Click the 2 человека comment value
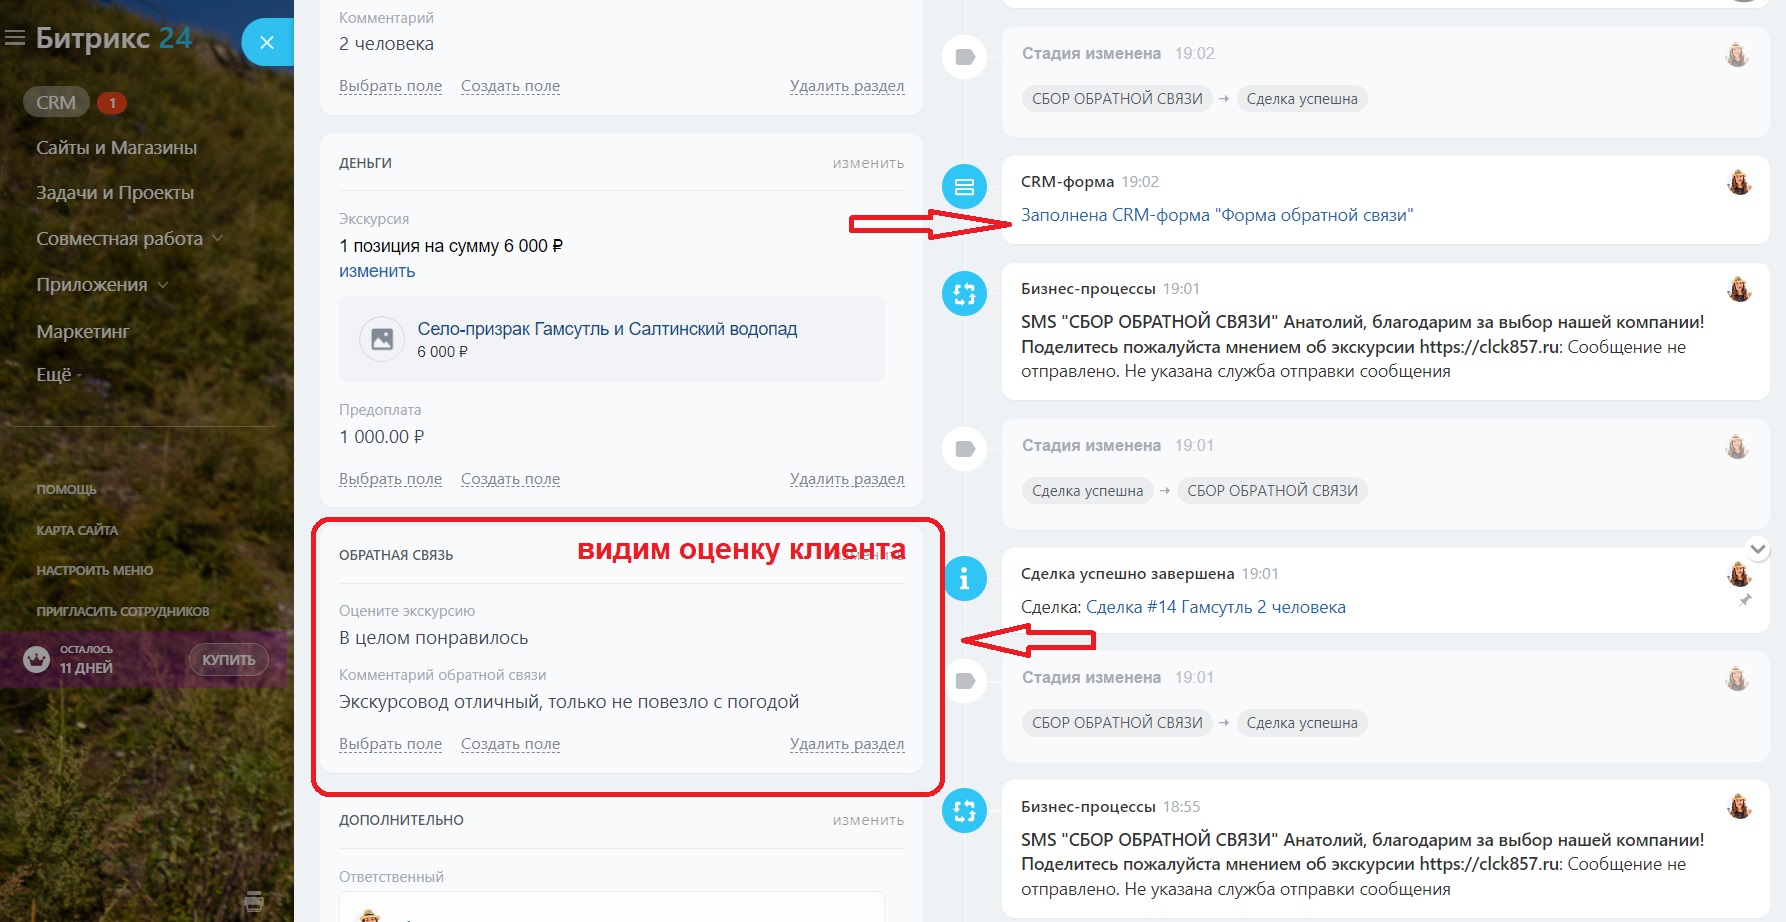1786x922 pixels. [x=386, y=44]
